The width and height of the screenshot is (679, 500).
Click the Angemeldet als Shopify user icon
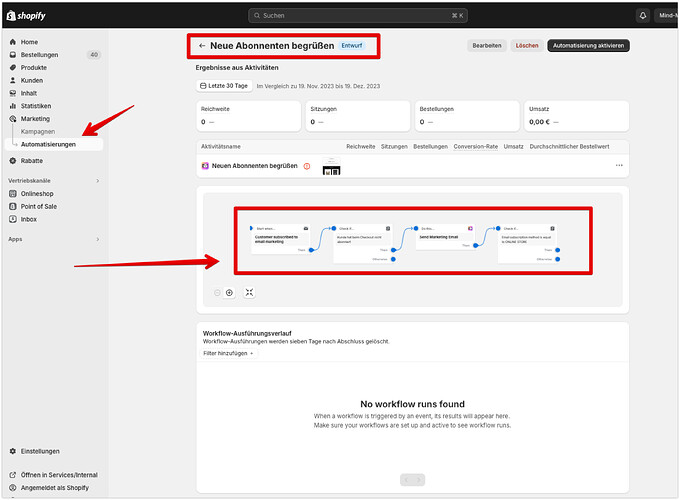click(13, 487)
